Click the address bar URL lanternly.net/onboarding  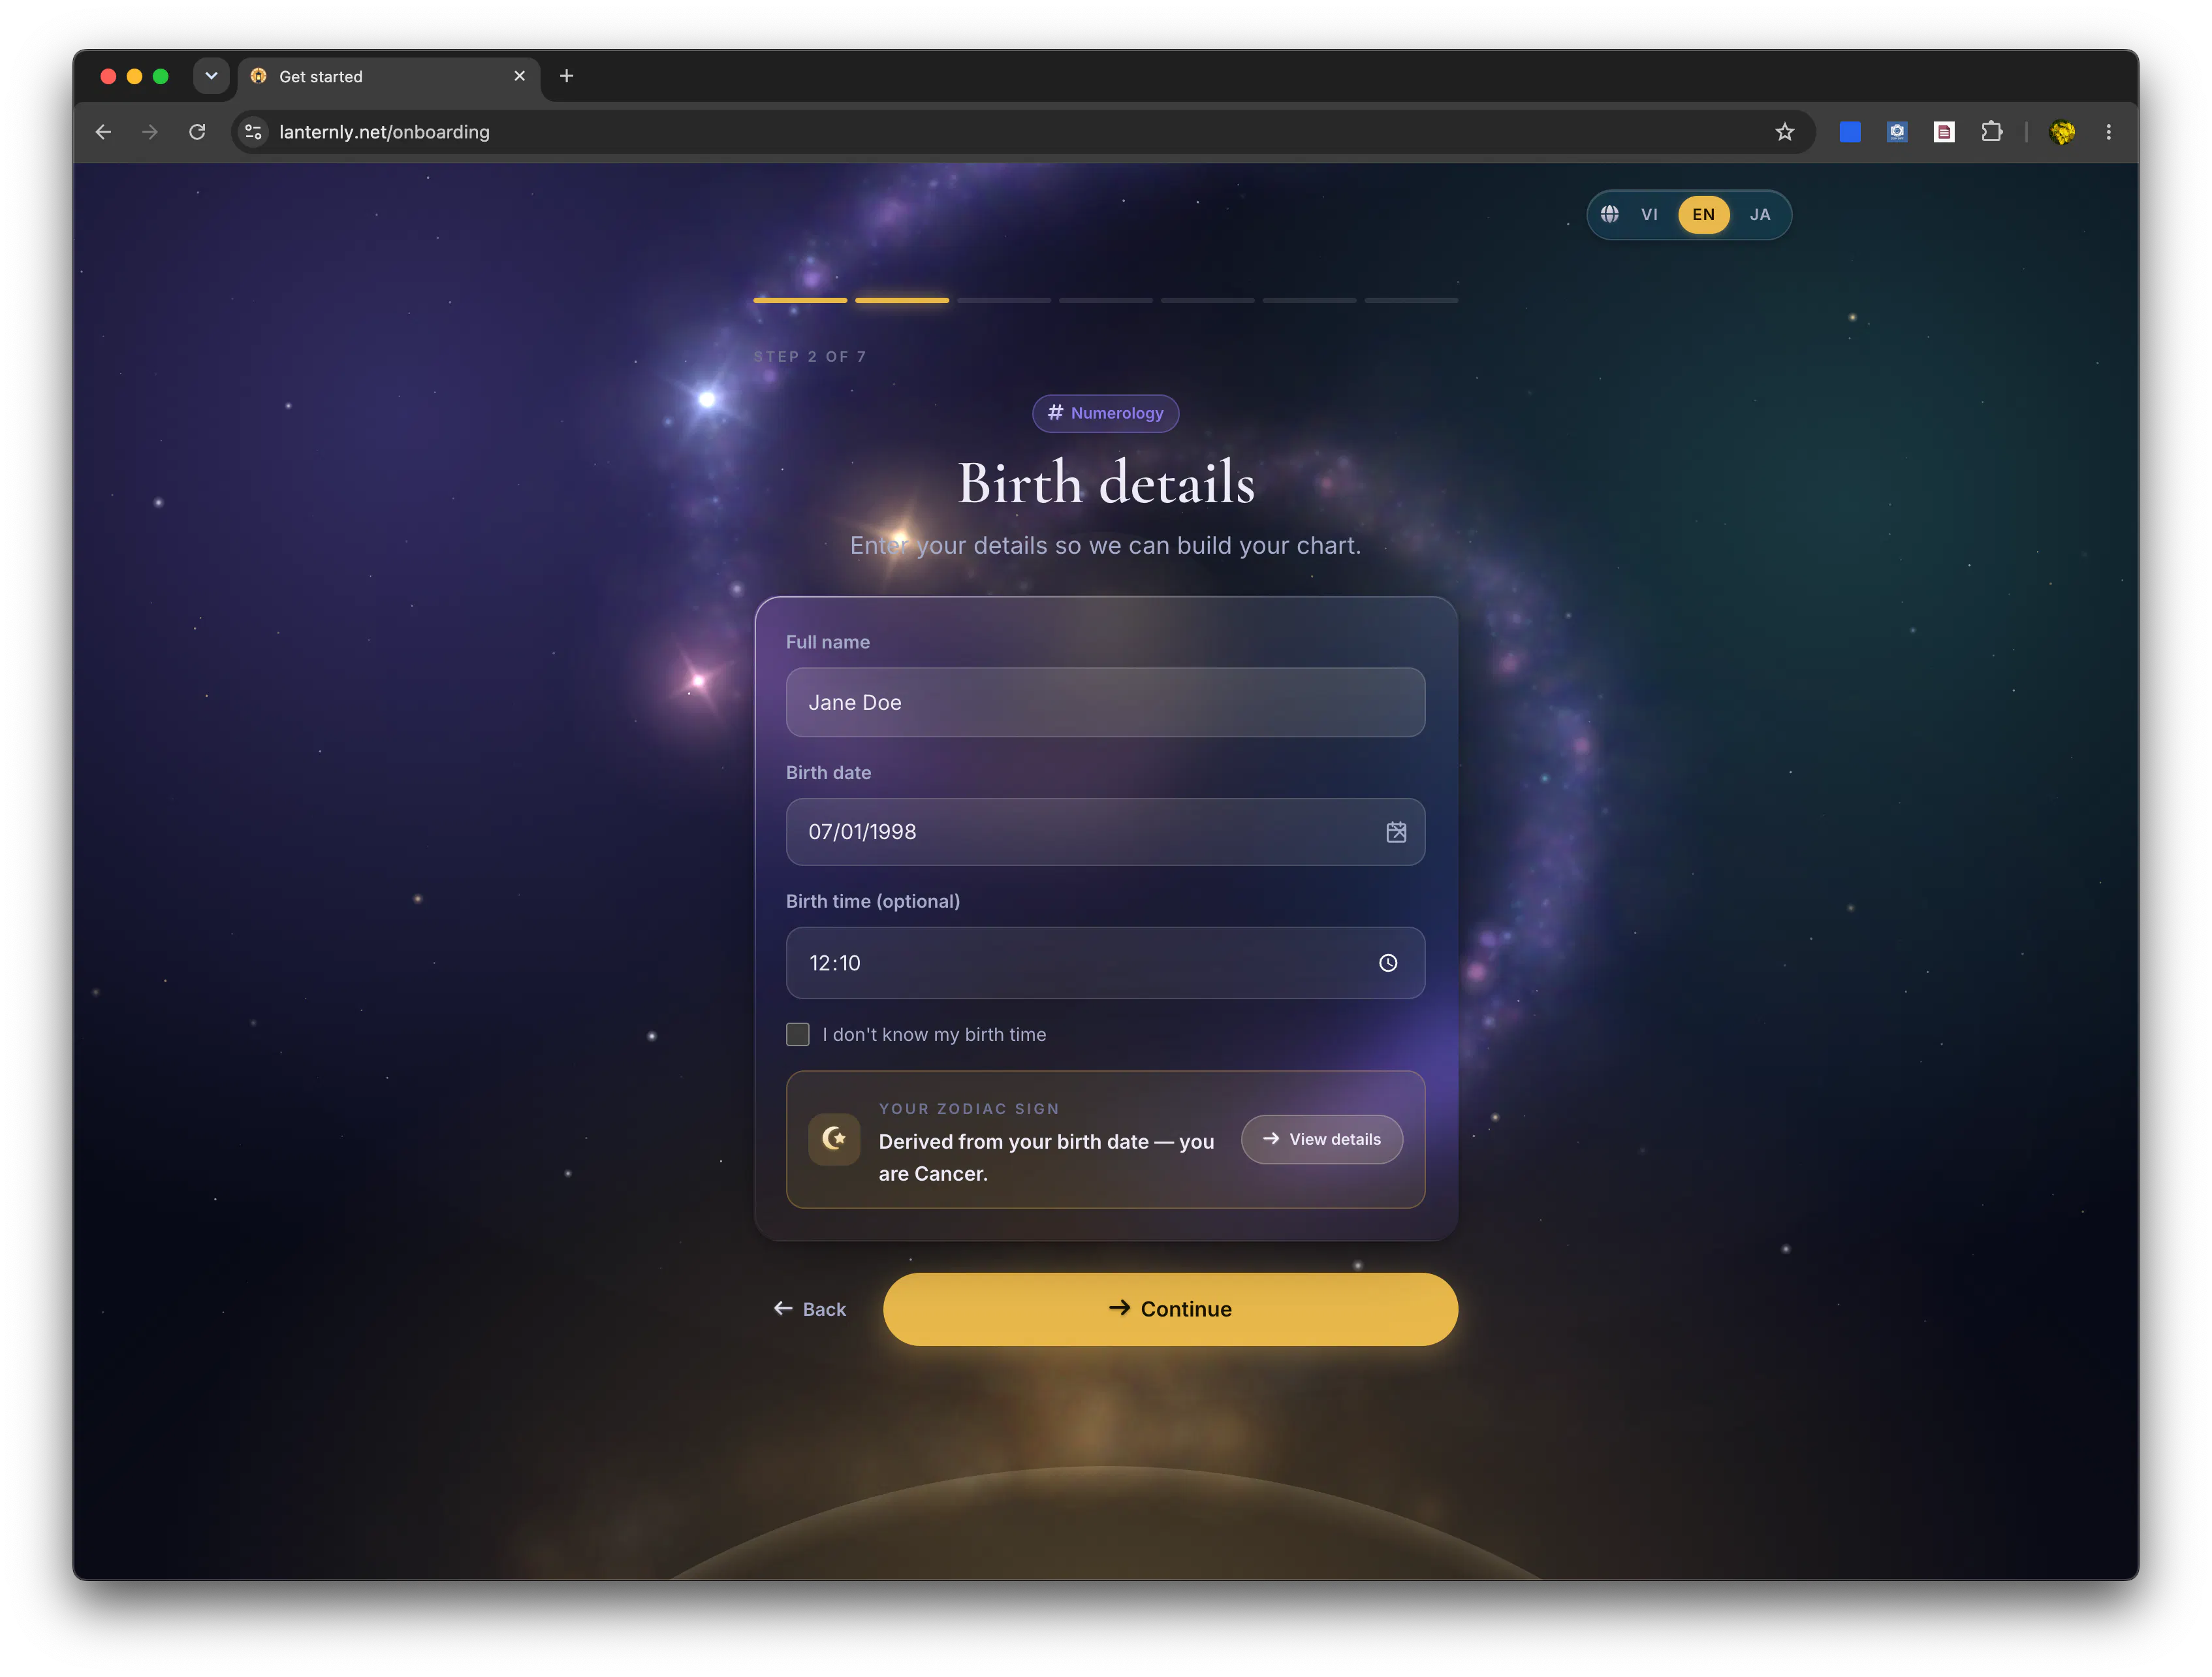(x=384, y=132)
